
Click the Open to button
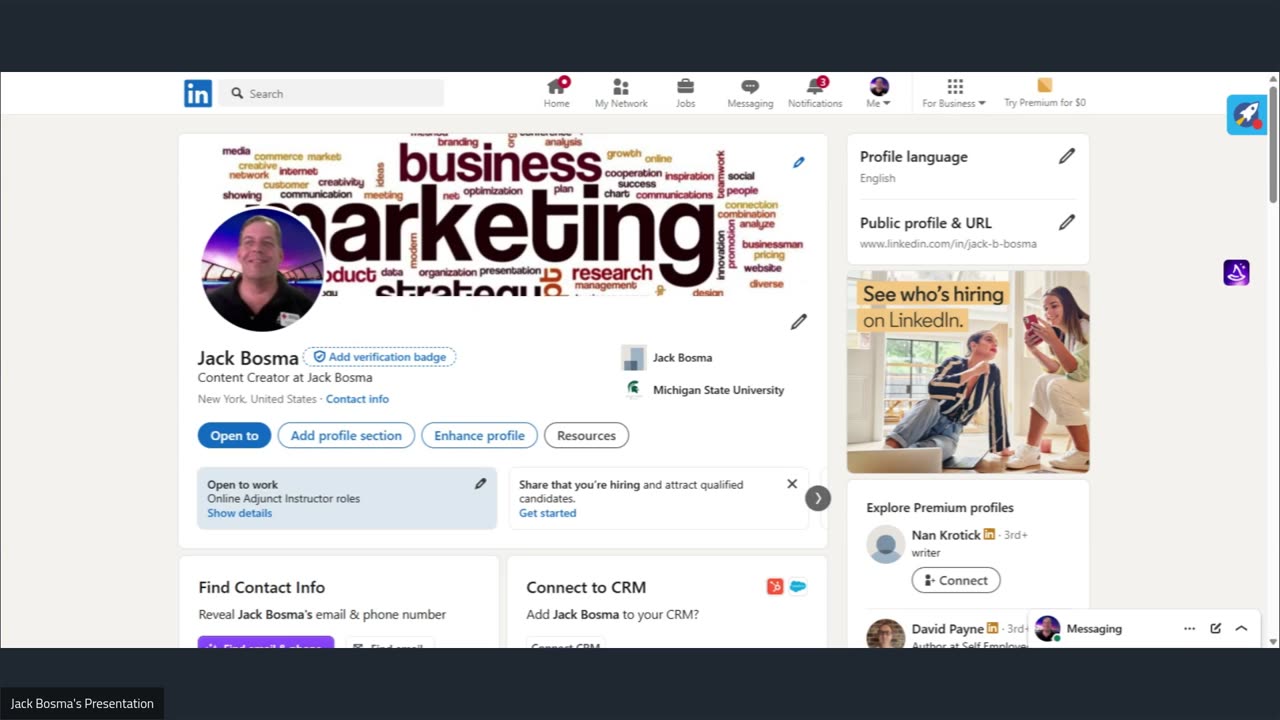coord(234,435)
